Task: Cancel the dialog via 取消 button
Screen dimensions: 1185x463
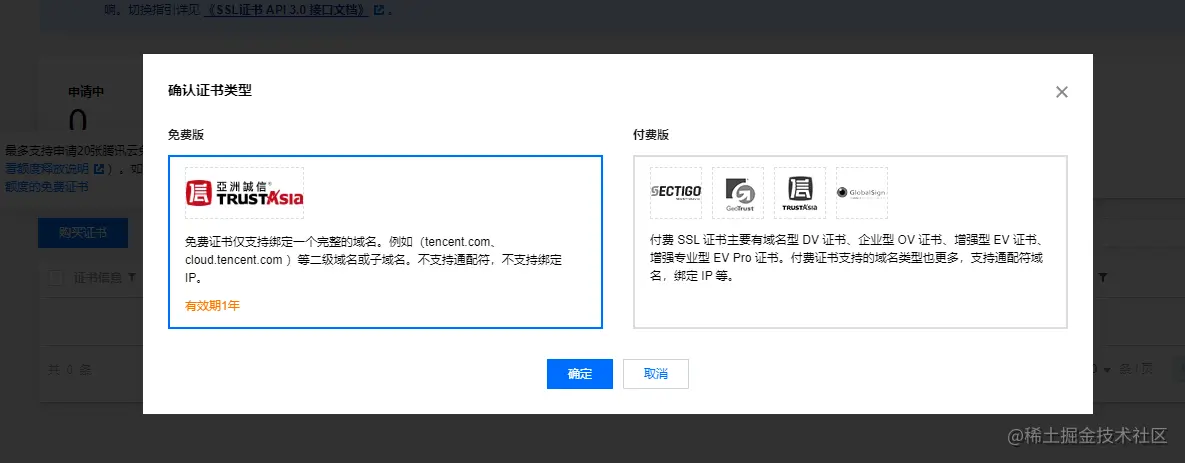Action: [655, 374]
